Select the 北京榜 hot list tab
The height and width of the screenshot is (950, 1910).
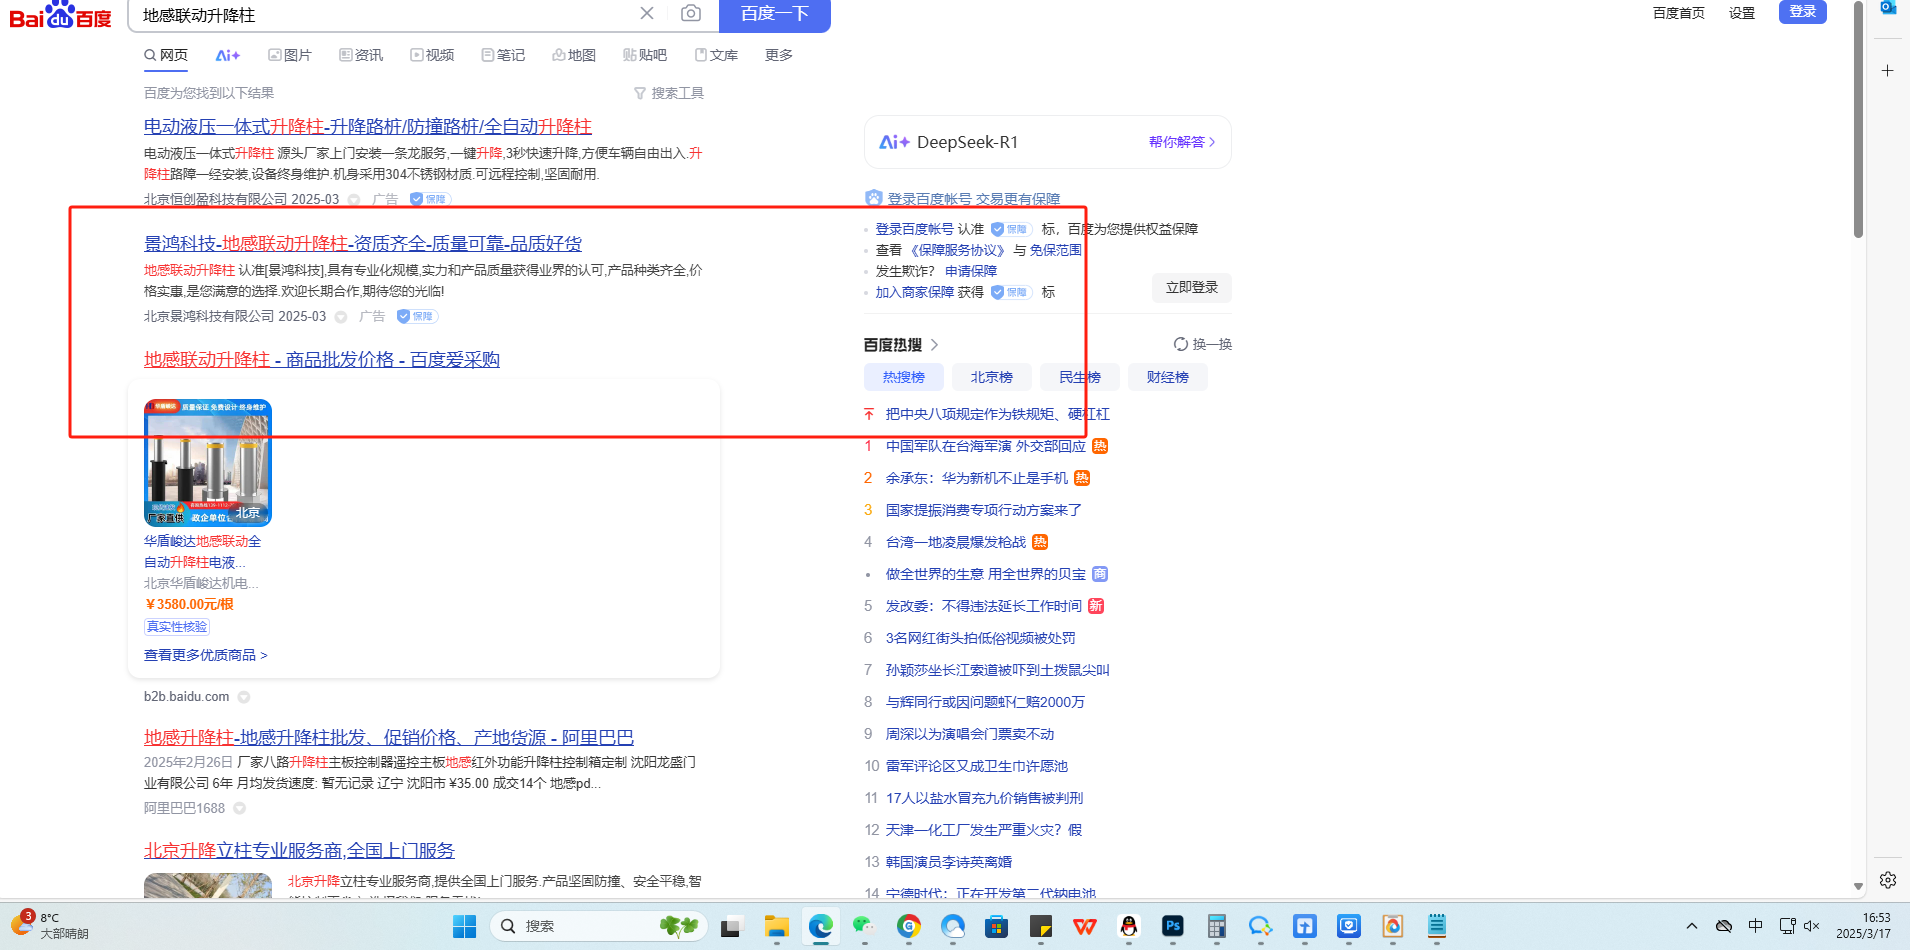(991, 377)
